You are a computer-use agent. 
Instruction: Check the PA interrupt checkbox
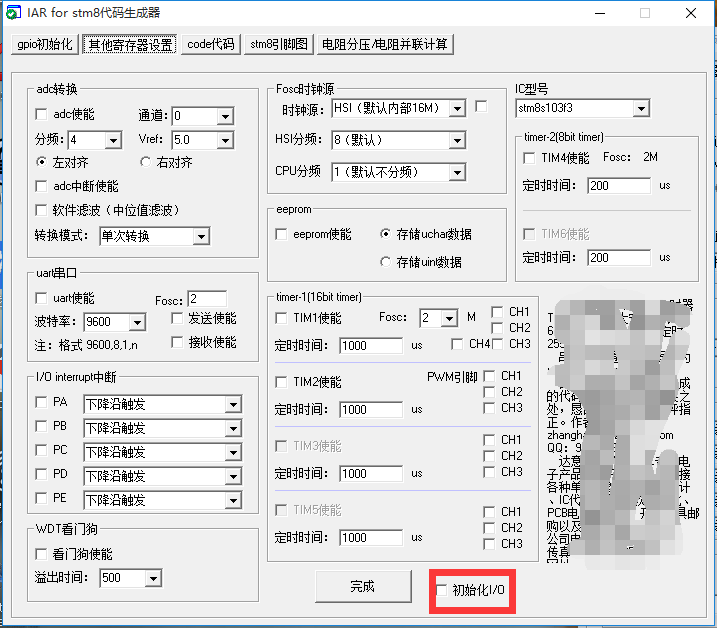41,402
